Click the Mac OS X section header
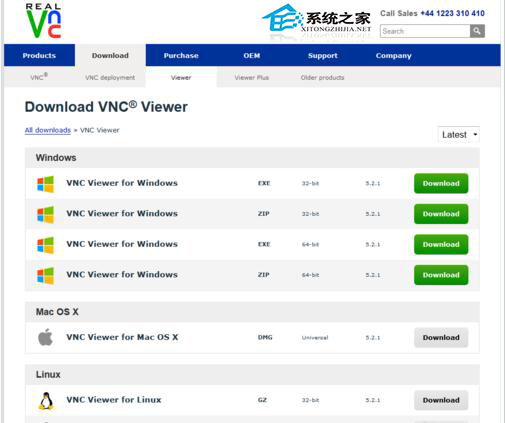 [252, 312]
